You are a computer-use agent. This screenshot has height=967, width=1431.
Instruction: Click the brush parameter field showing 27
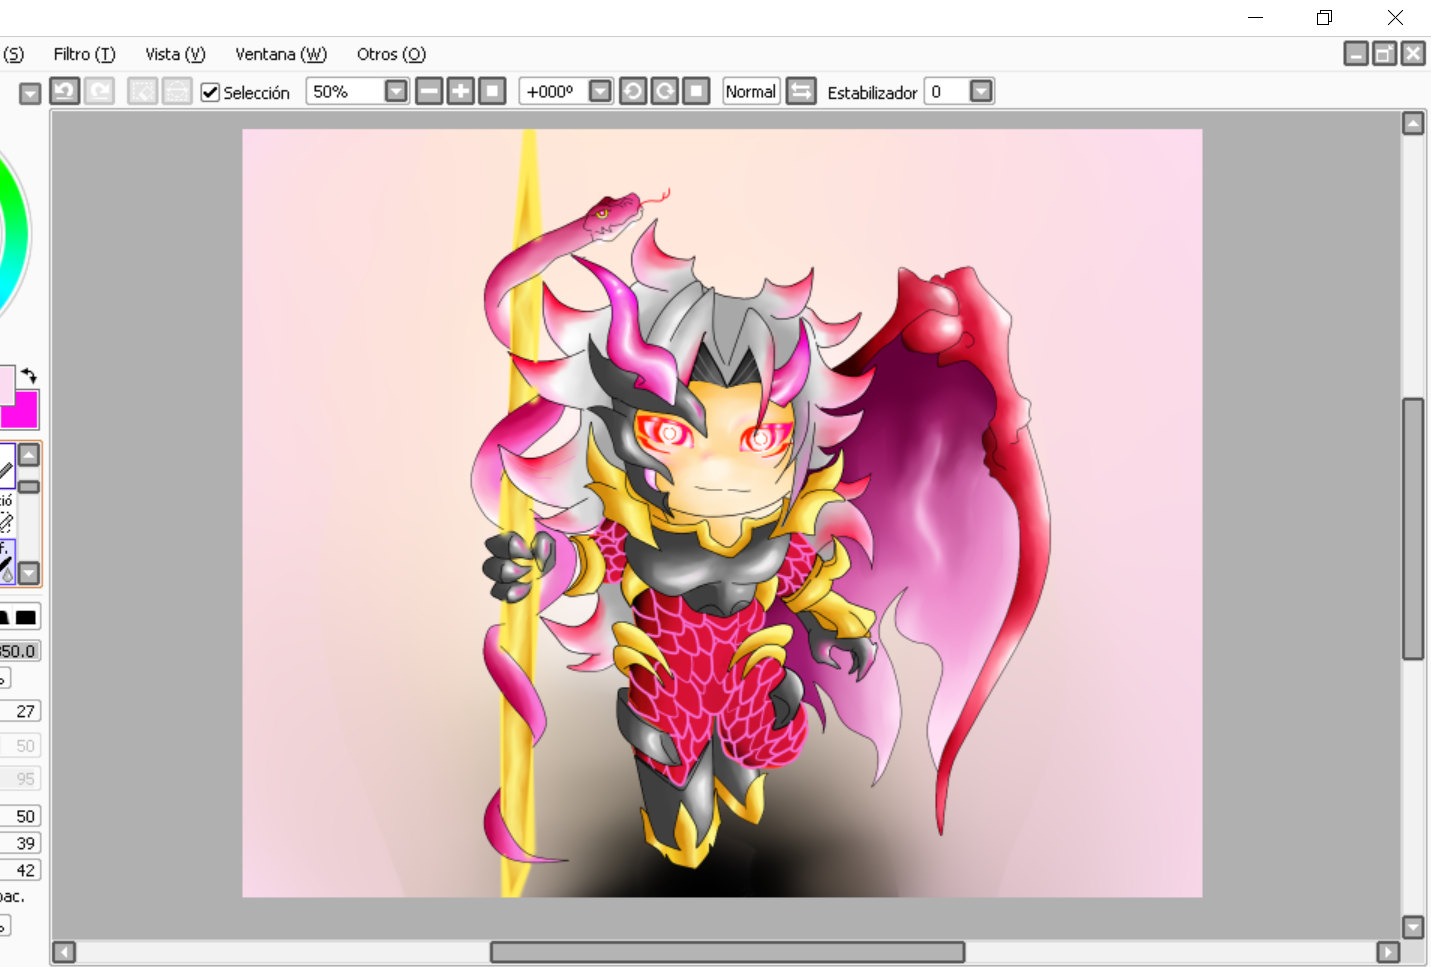coord(20,711)
